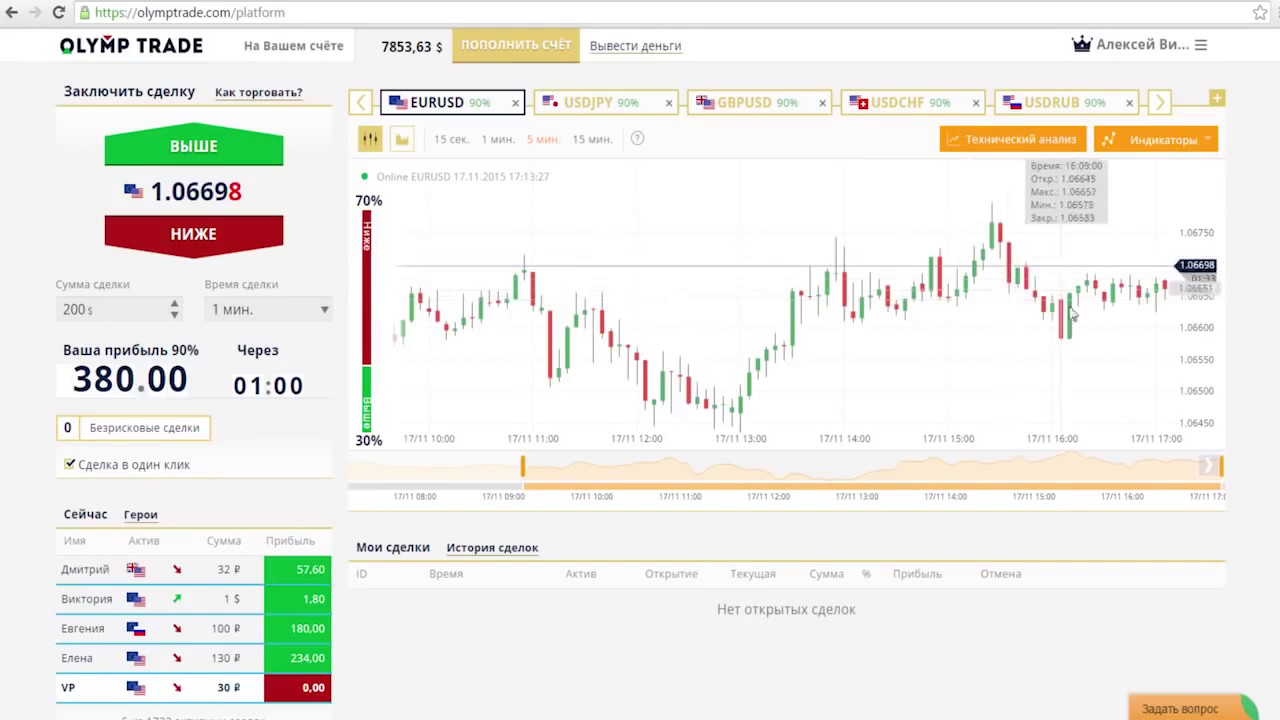Viewport: 1280px width, 720px height.
Task: Click Пополнить счёт deposit button
Action: [516, 45]
